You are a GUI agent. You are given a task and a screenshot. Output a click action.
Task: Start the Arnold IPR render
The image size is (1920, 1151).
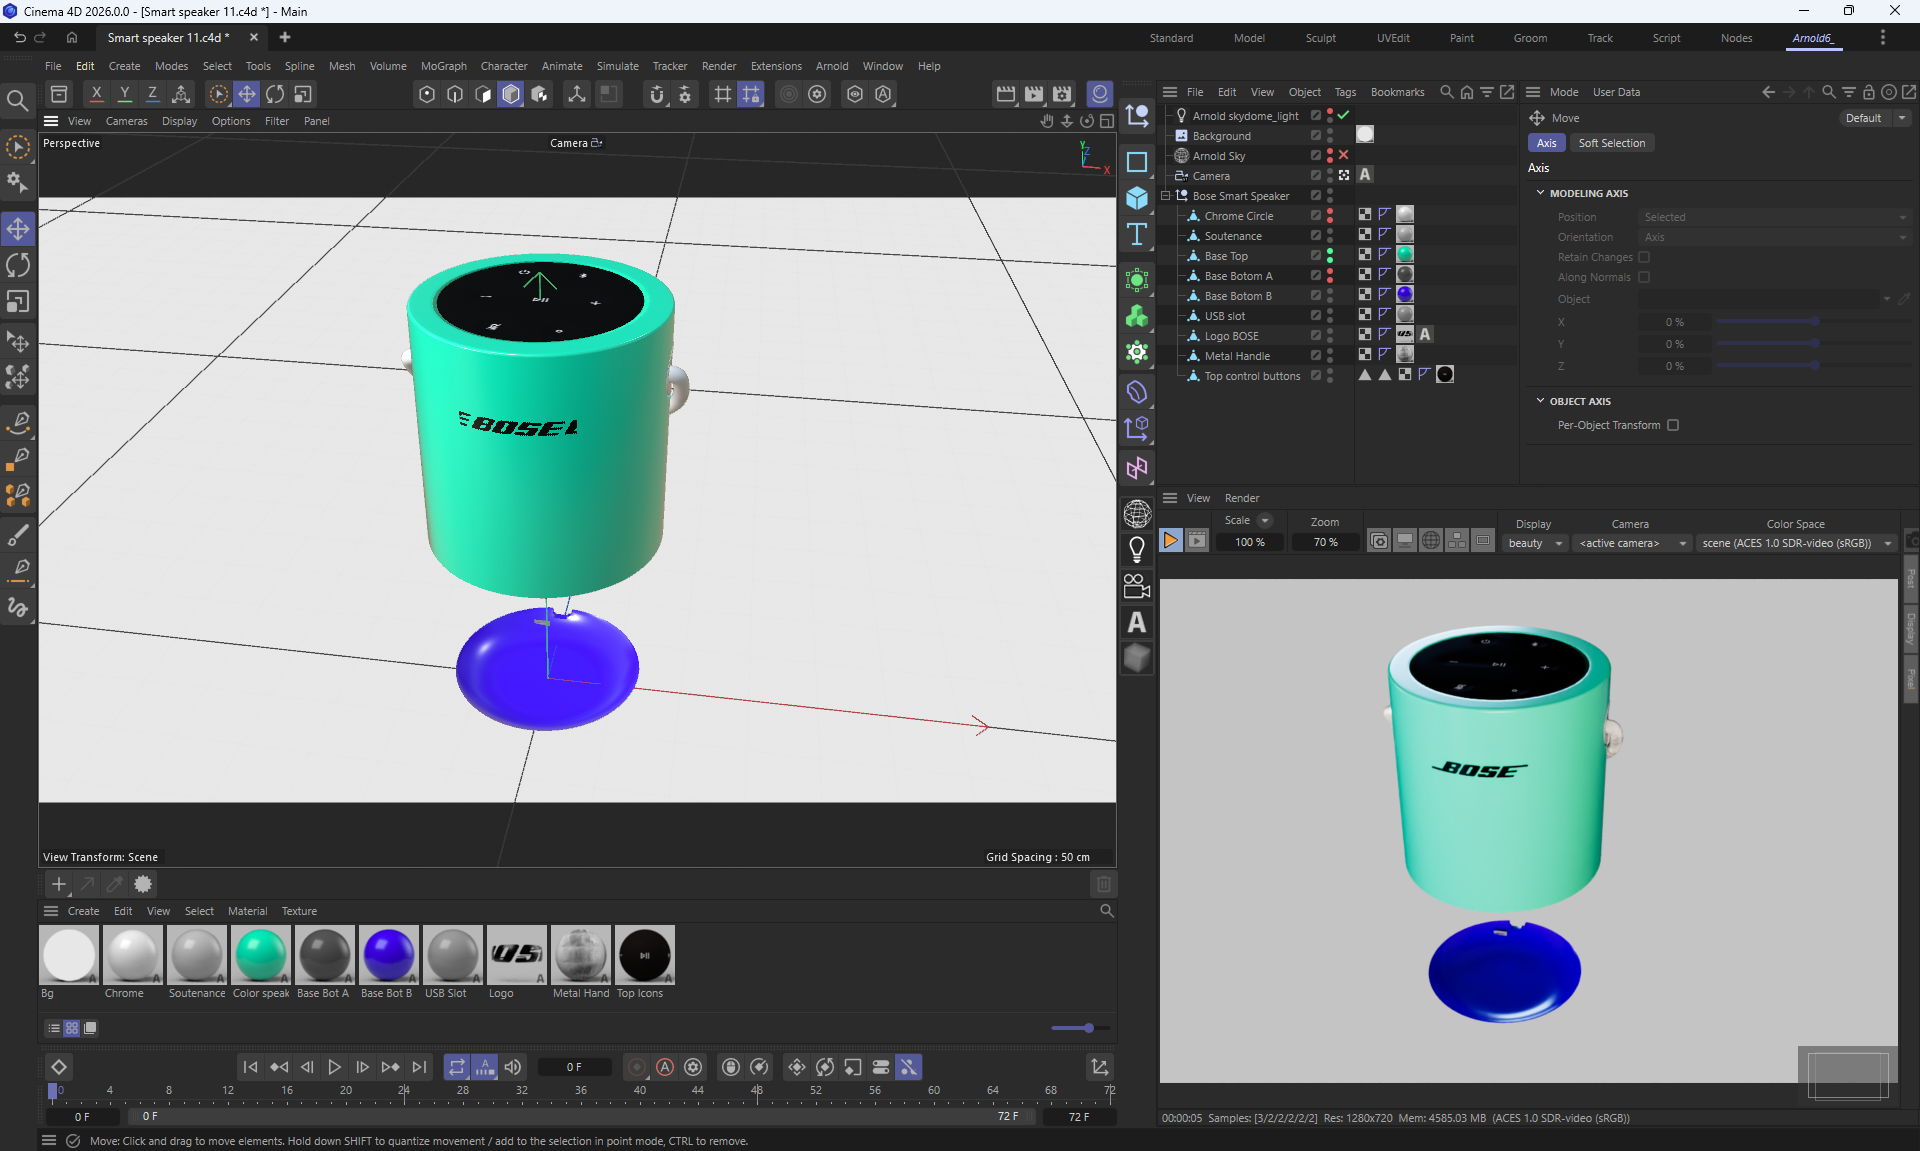pos(1170,541)
